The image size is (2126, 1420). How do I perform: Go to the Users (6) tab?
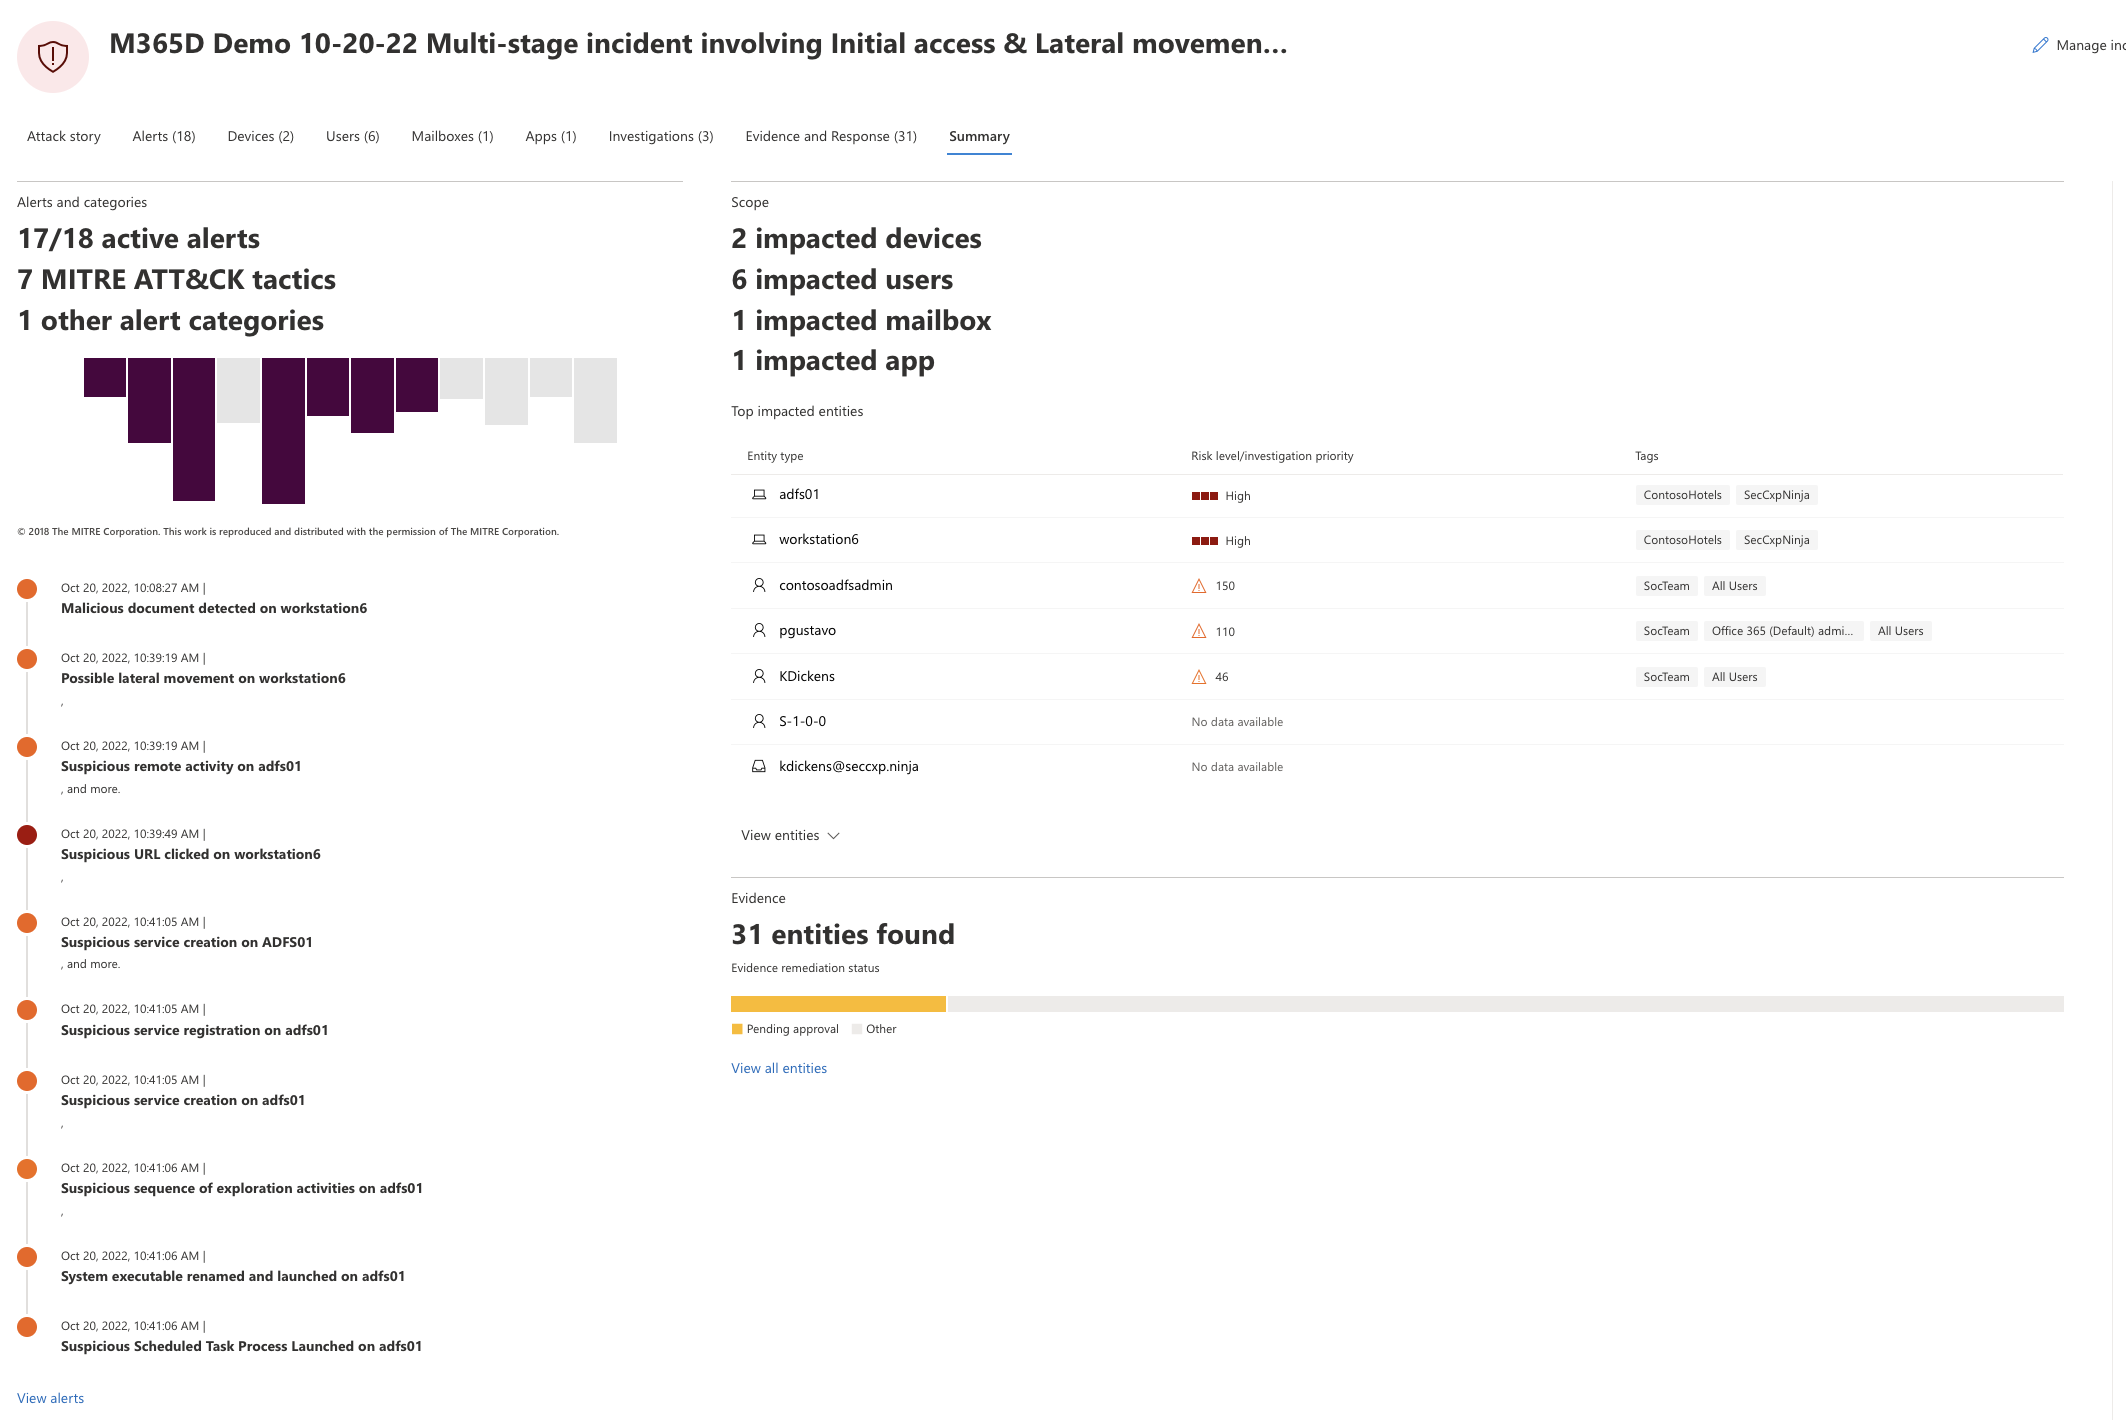coord(352,136)
